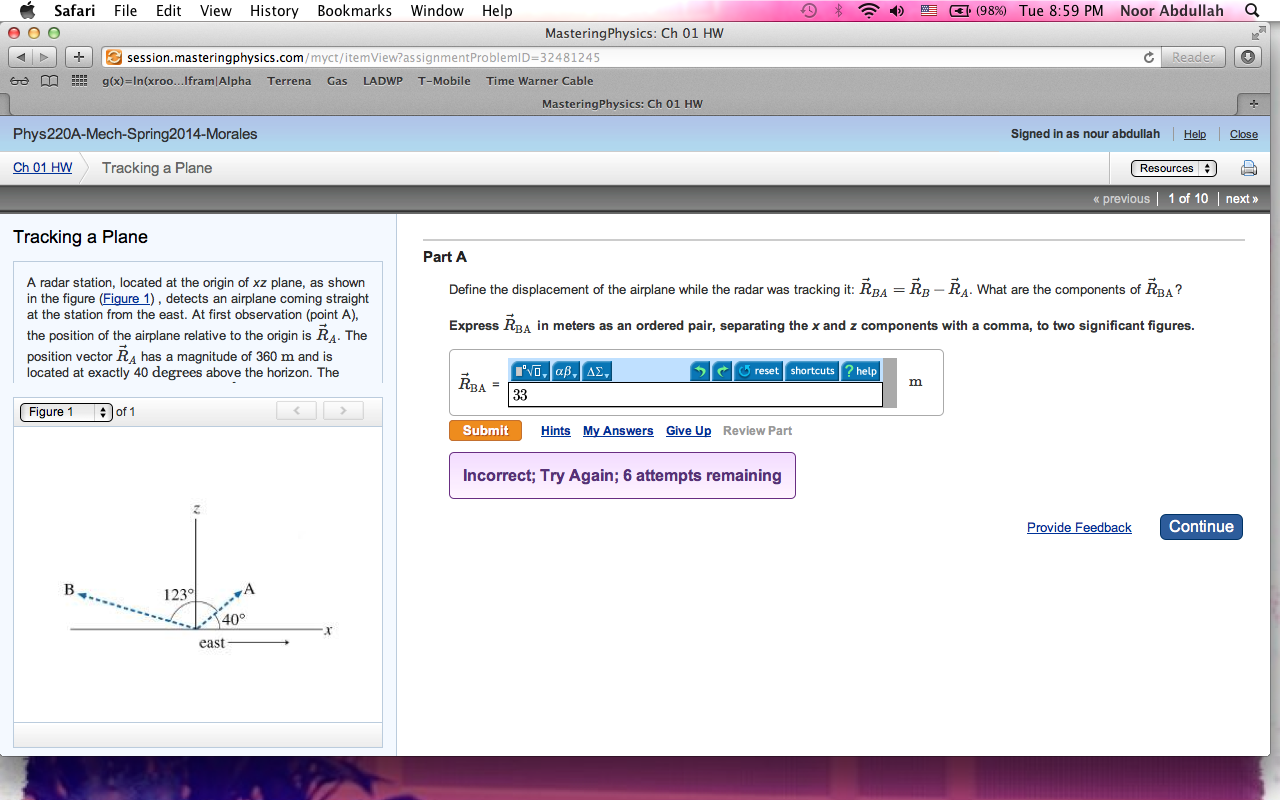The image size is (1280, 800).
Task: Select the Figure 1 dropdown
Action: pyautogui.click(x=66, y=412)
